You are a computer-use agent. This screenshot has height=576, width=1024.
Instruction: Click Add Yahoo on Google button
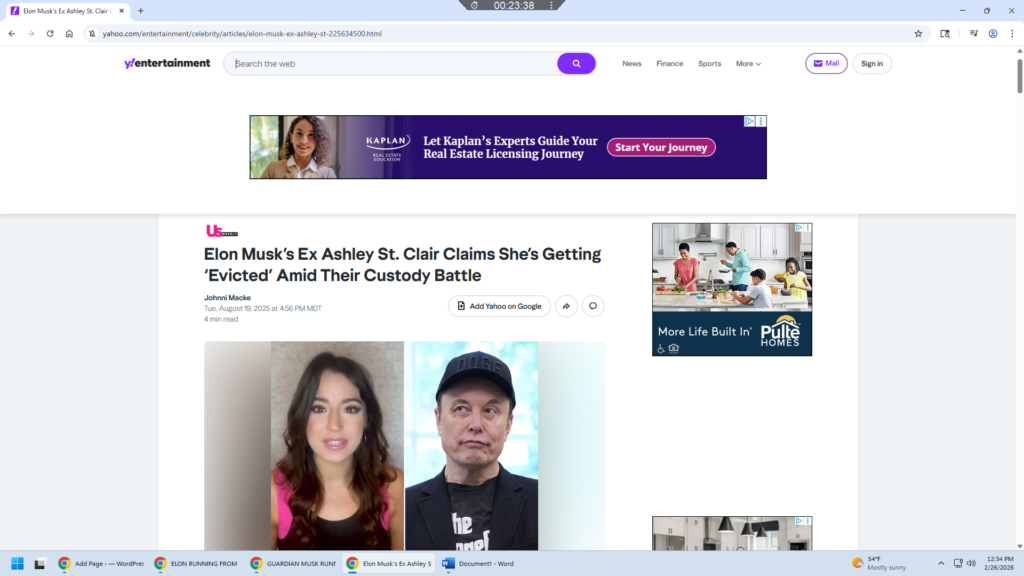pos(499,306)
